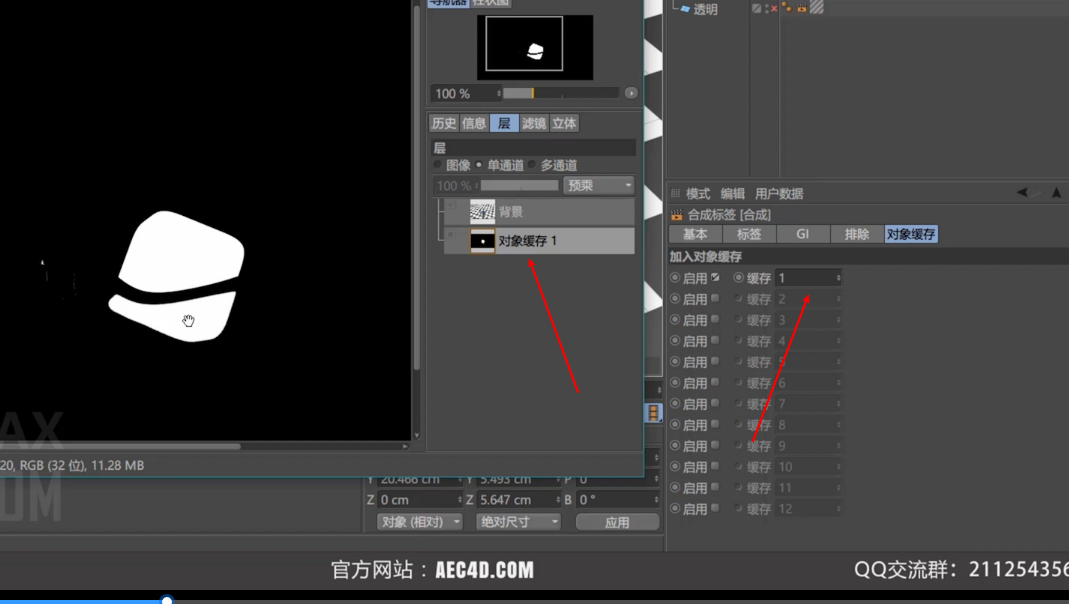Screen dimensions: 1069x604
Task: Click the layer swatch beside the 透明 object
Action: 757,8
